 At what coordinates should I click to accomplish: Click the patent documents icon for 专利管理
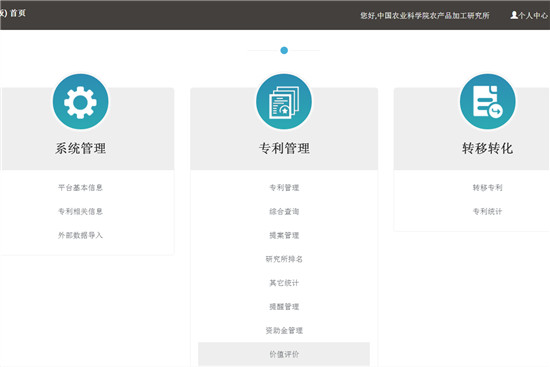(284, 102)
